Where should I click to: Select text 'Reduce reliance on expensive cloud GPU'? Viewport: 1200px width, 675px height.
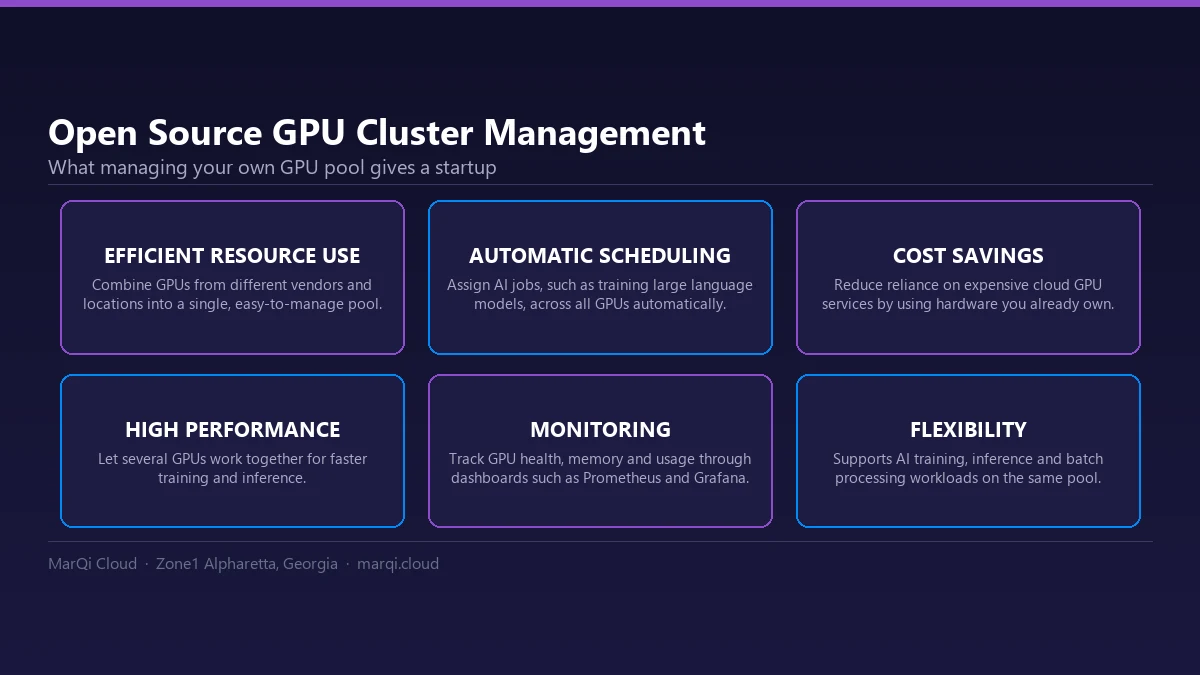tap(968, 285)
